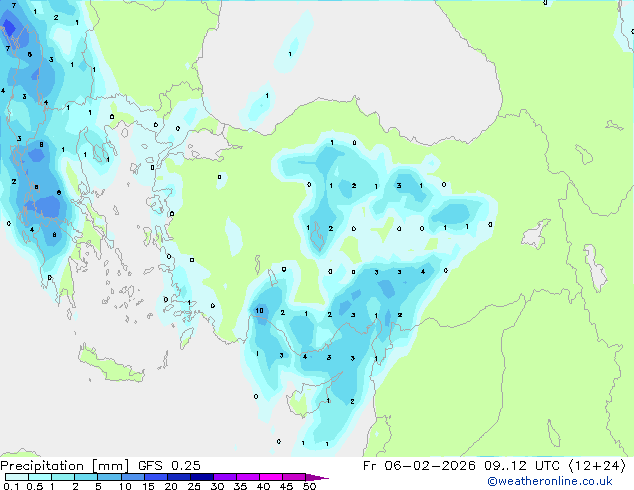Click legend tick label '0.1'
The image size is (634, 490).
point(11,486)
